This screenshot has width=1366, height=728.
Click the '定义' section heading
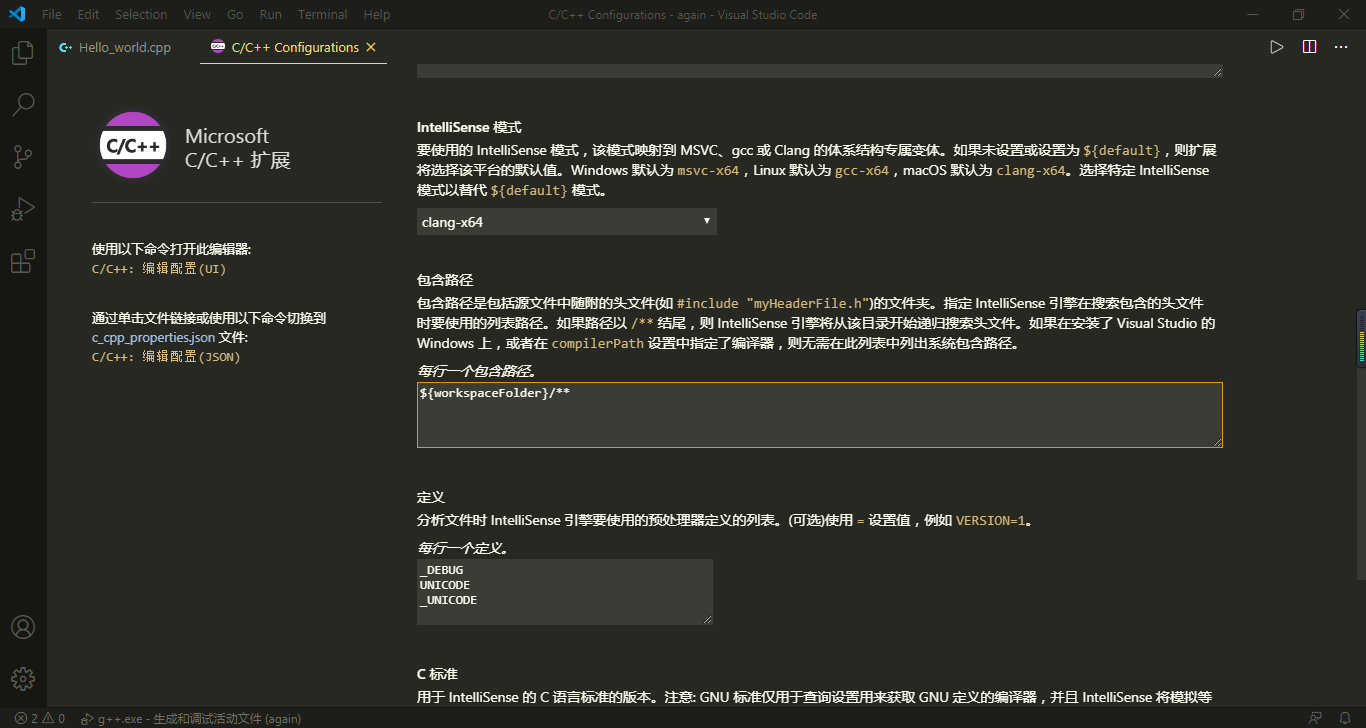coord(430,497)
